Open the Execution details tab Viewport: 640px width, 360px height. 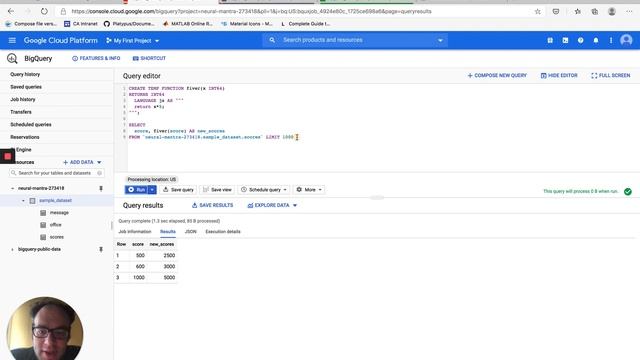[x=223, y=231]
